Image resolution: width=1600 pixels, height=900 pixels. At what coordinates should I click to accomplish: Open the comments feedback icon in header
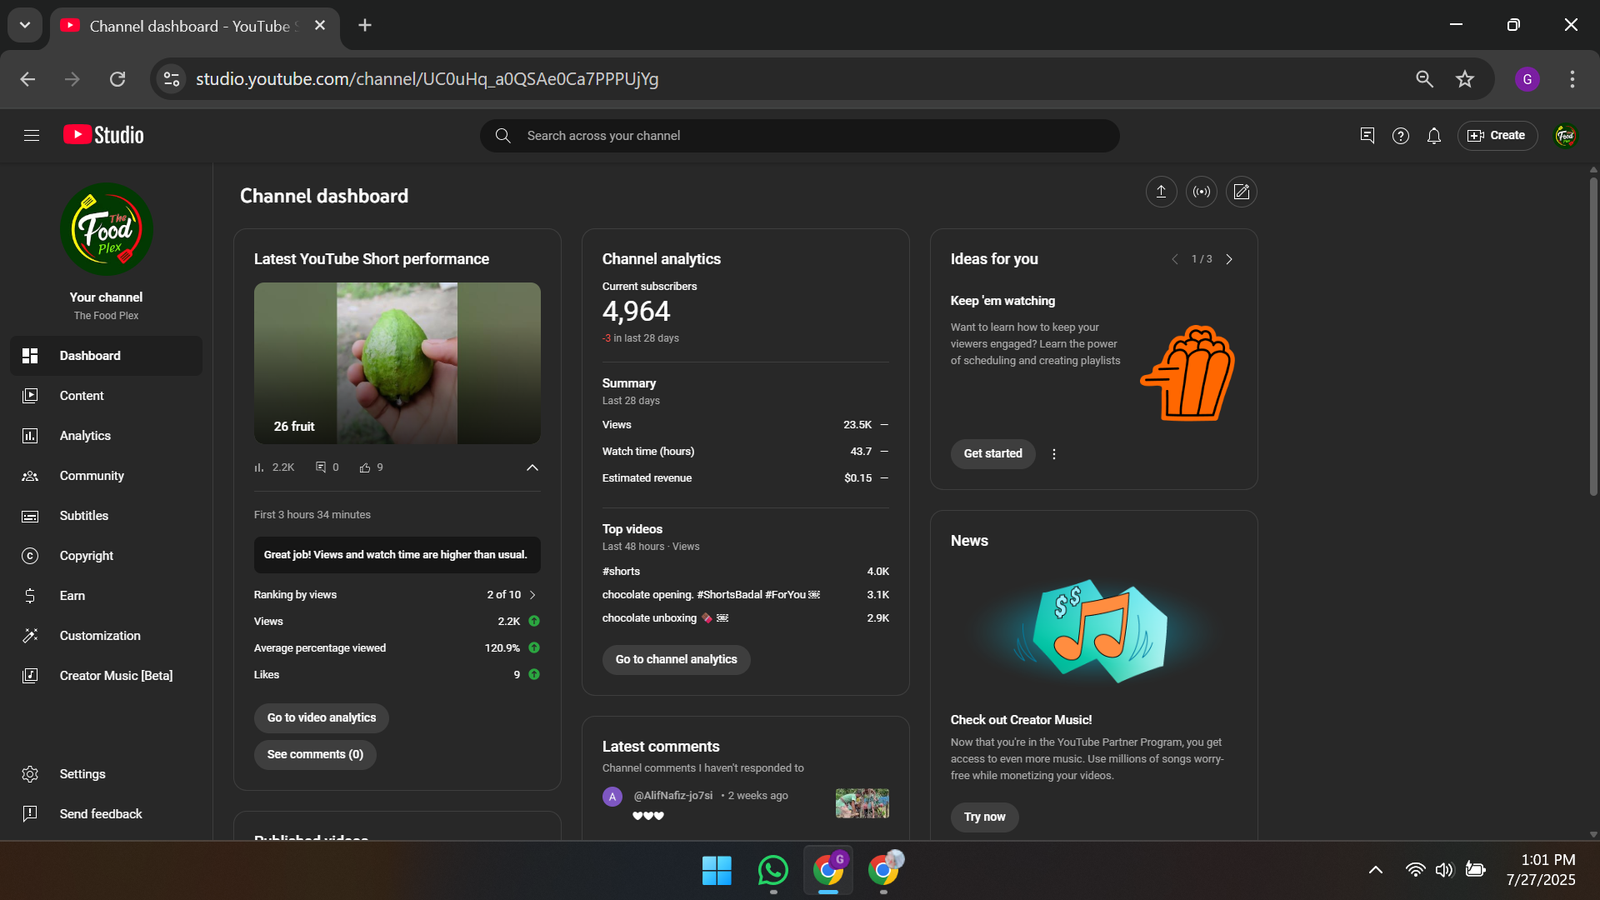tap(1367, 135)
